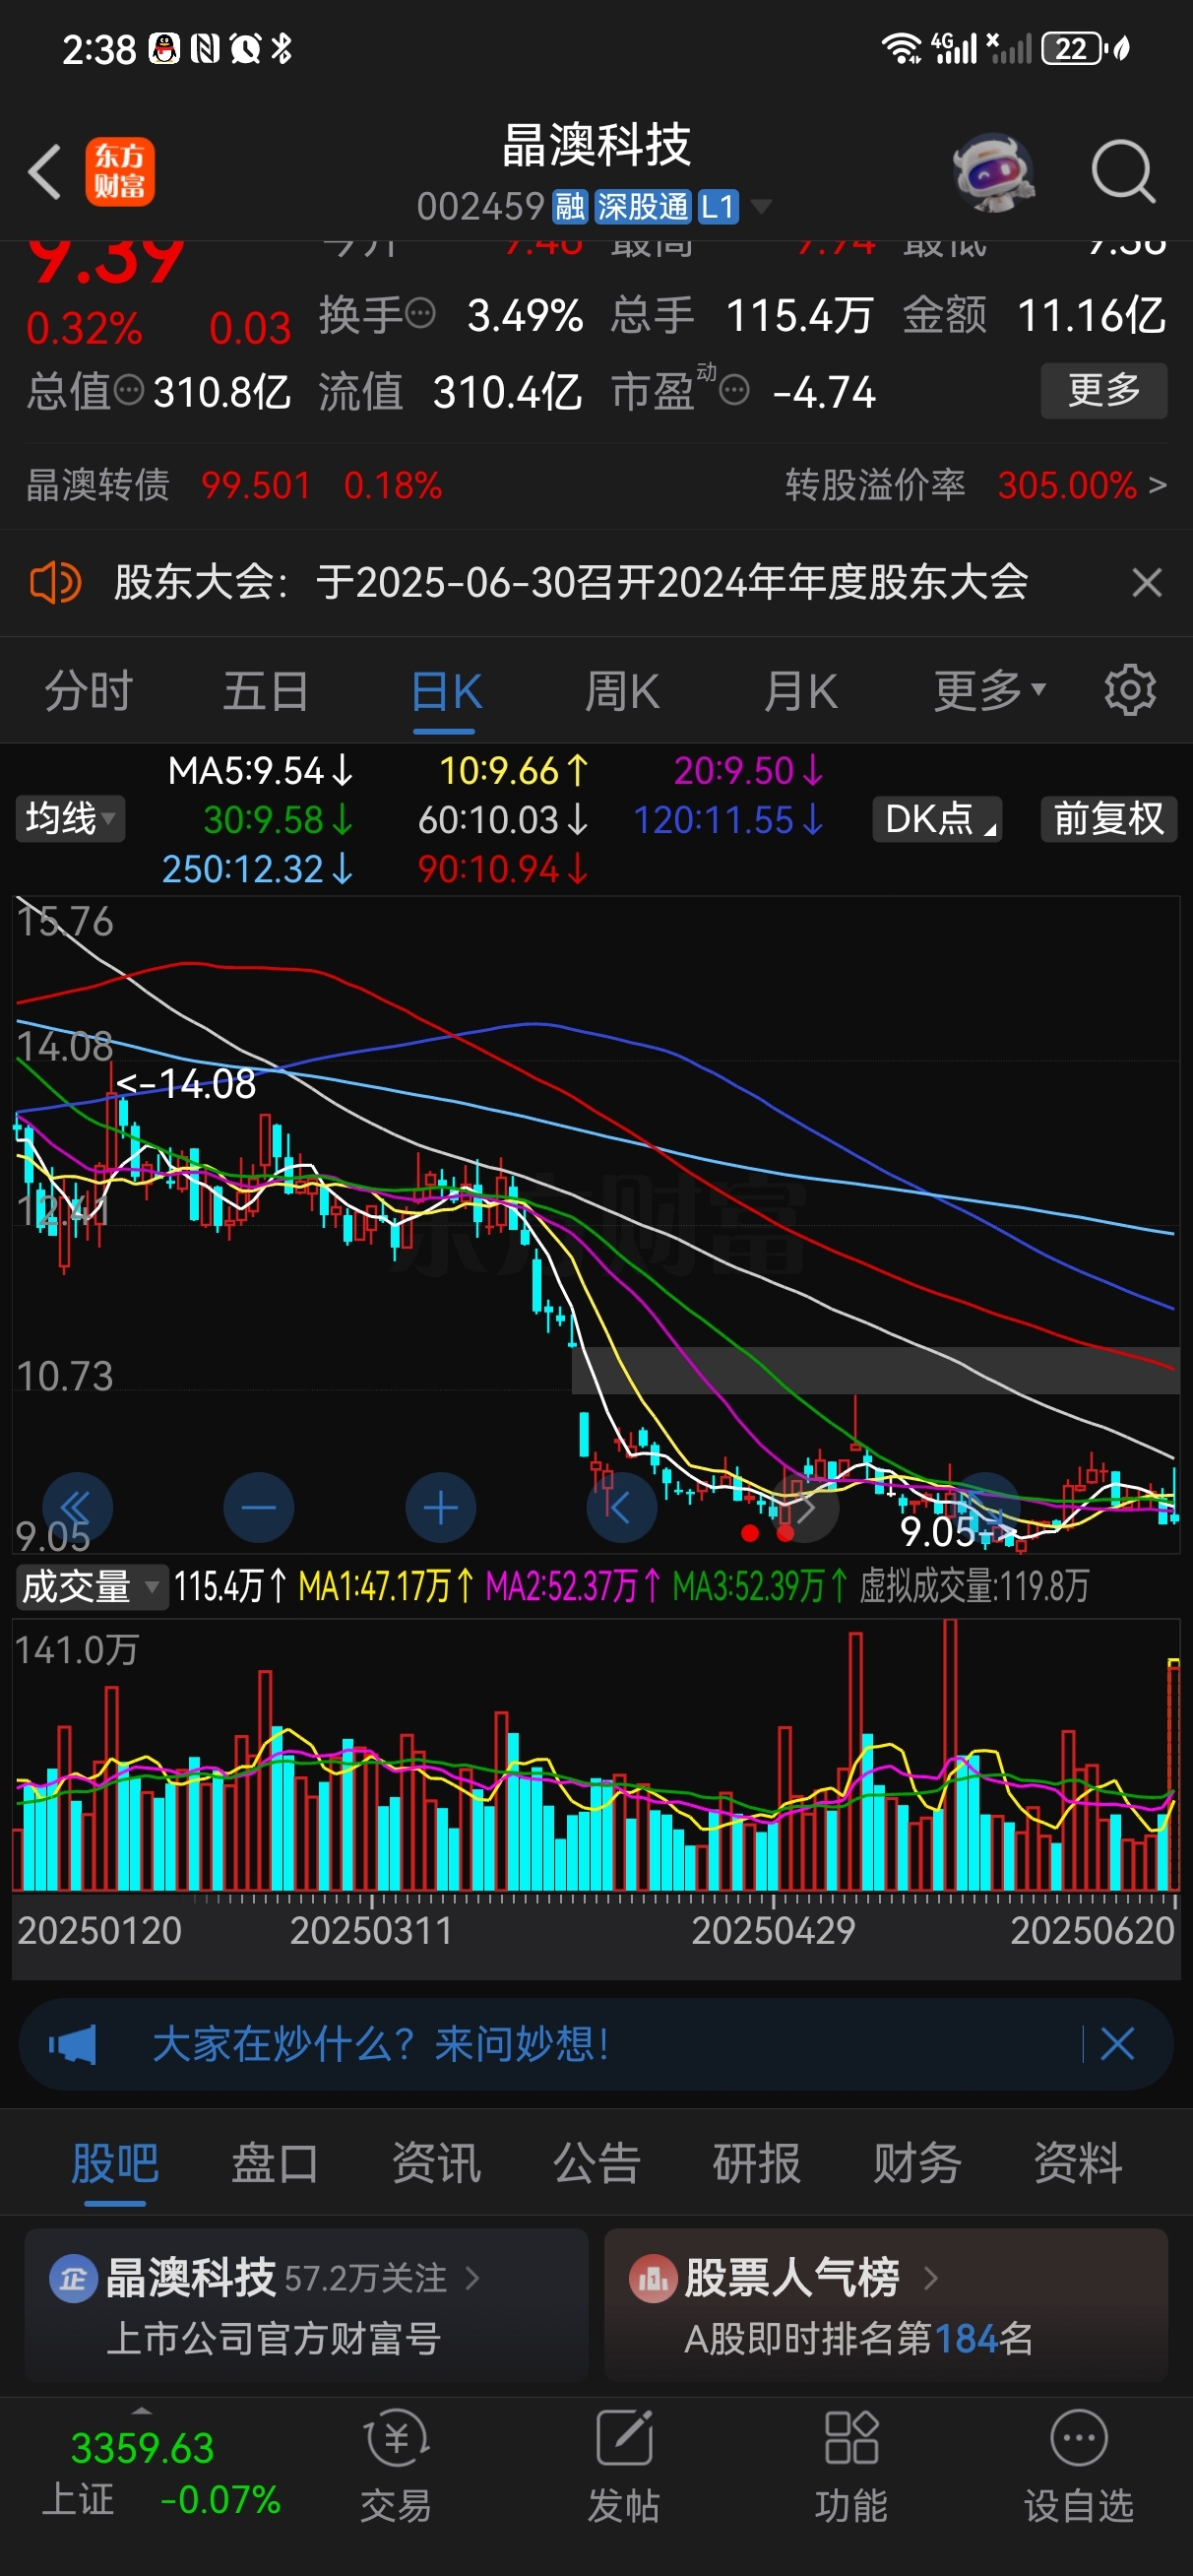Close the 妙想 banner

click(1117, 2045)
